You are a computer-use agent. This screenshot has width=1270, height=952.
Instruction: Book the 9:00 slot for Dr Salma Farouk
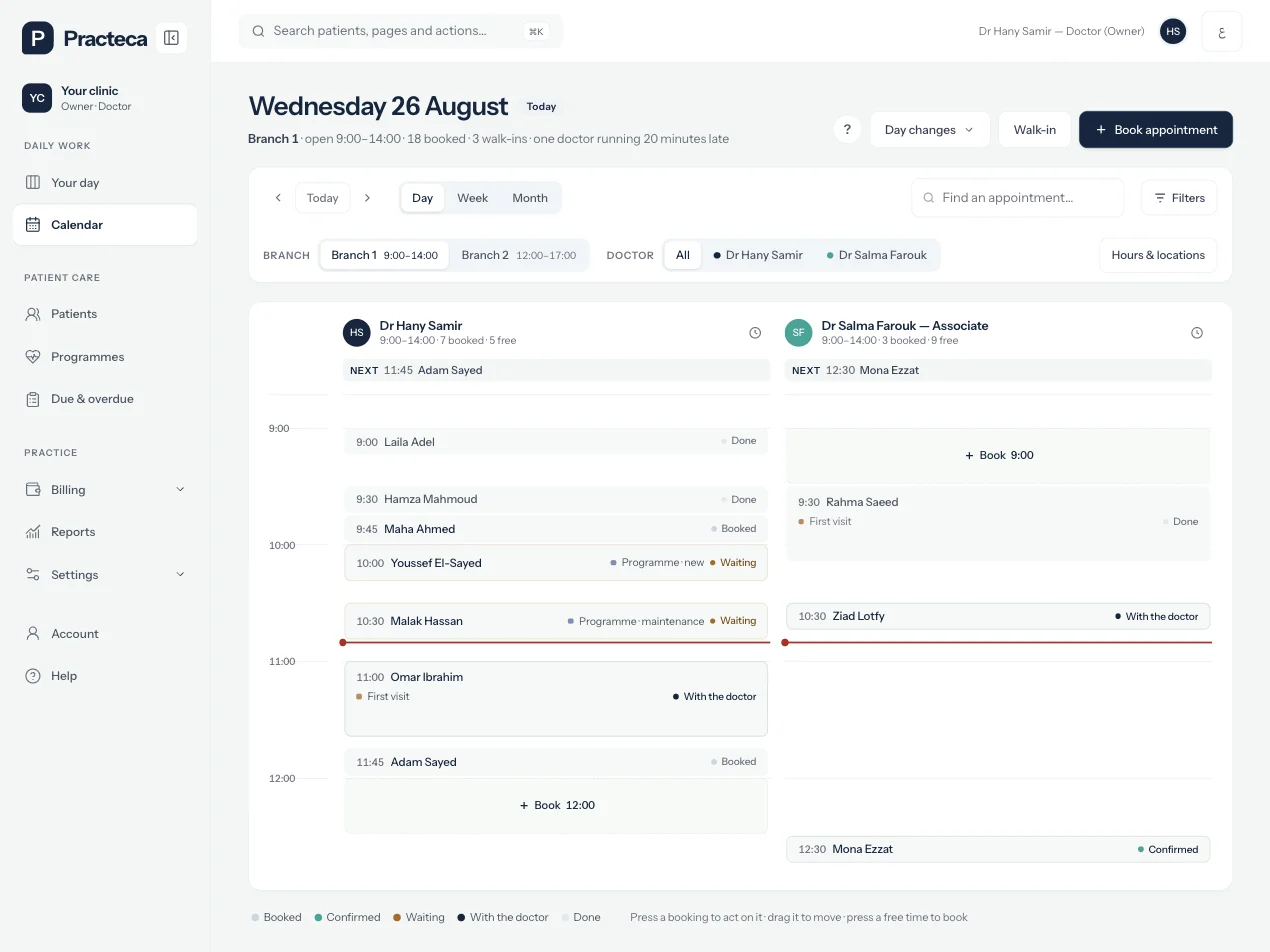pyautogui.click(x=998, y=455)
